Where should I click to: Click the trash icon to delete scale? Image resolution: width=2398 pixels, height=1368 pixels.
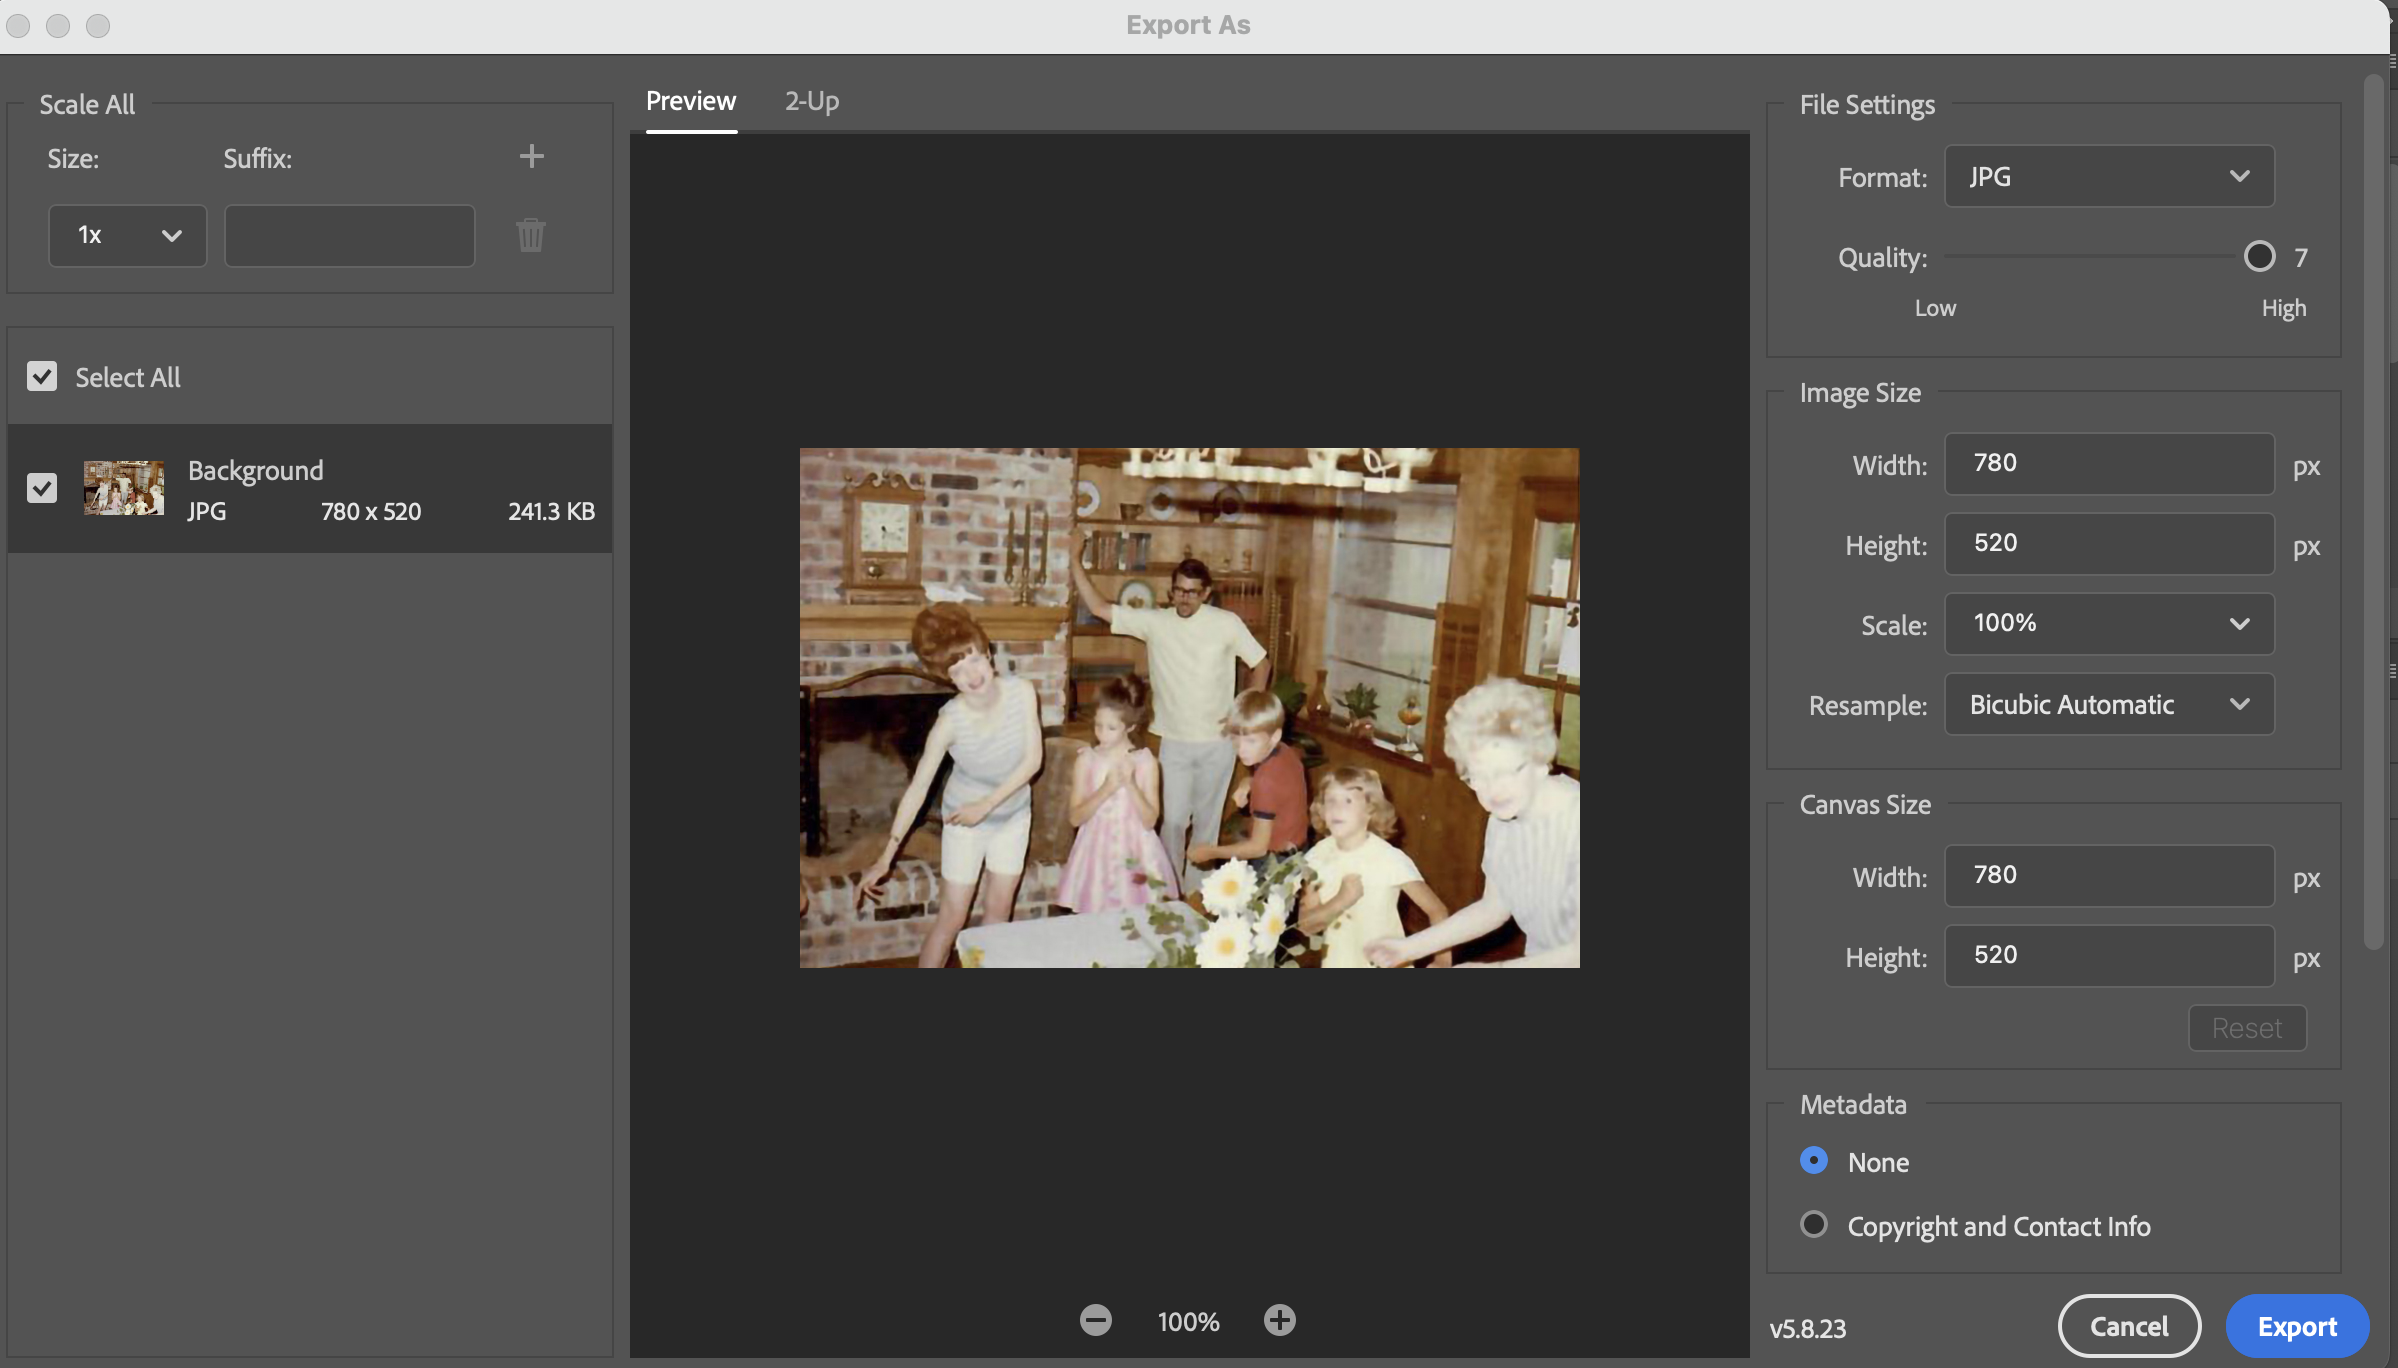pos(531,236)
